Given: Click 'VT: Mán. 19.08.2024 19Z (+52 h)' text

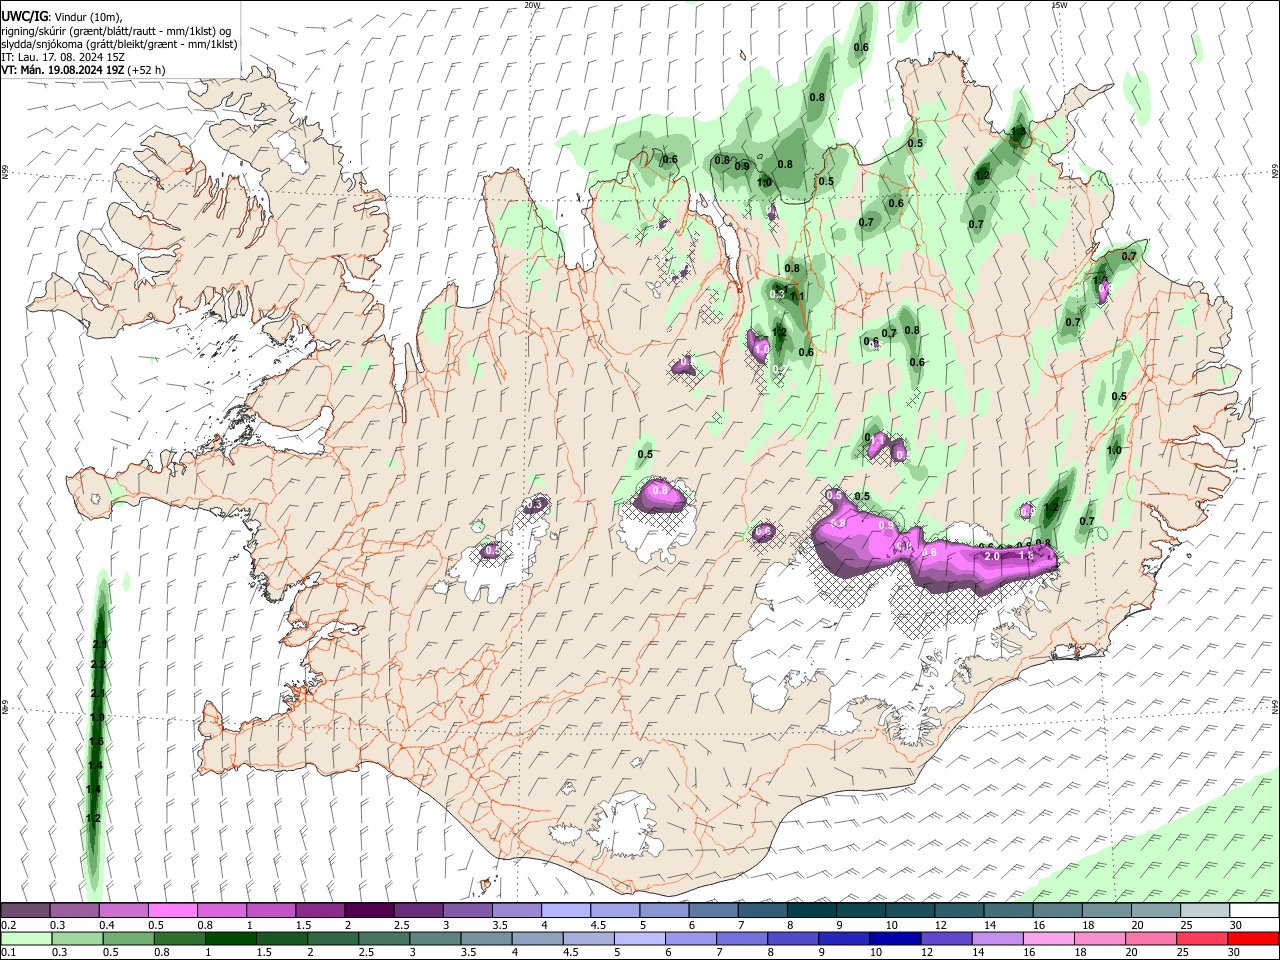Looking at the screenshot, I should pyautogui.click(x=84, y=70).
